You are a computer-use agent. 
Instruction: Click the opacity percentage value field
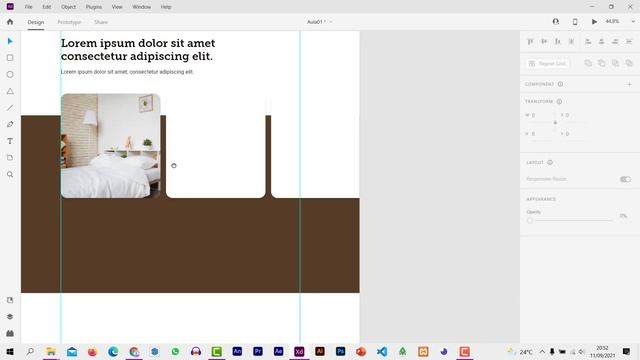[623, 216]
